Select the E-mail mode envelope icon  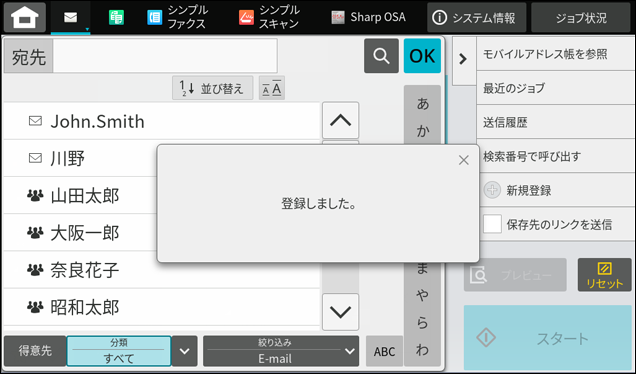71,17
